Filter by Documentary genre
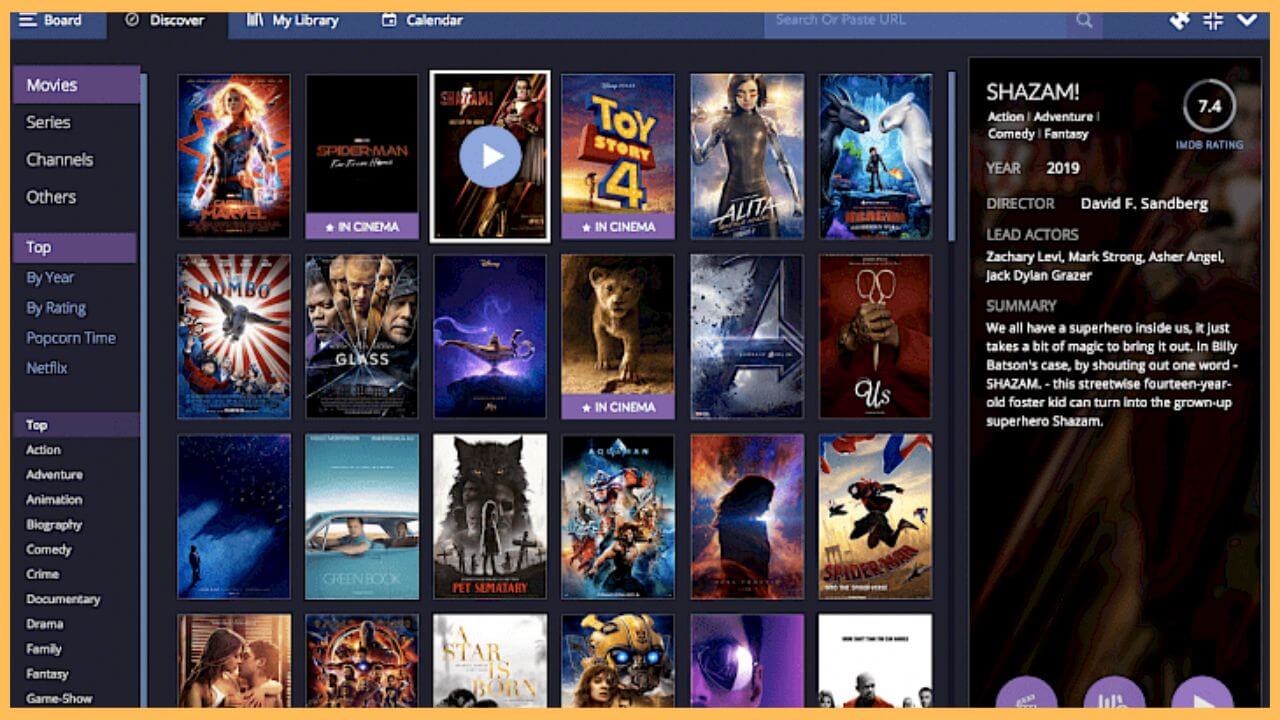1280x720 pixels. pyautogui.click(x=63, y=599)
